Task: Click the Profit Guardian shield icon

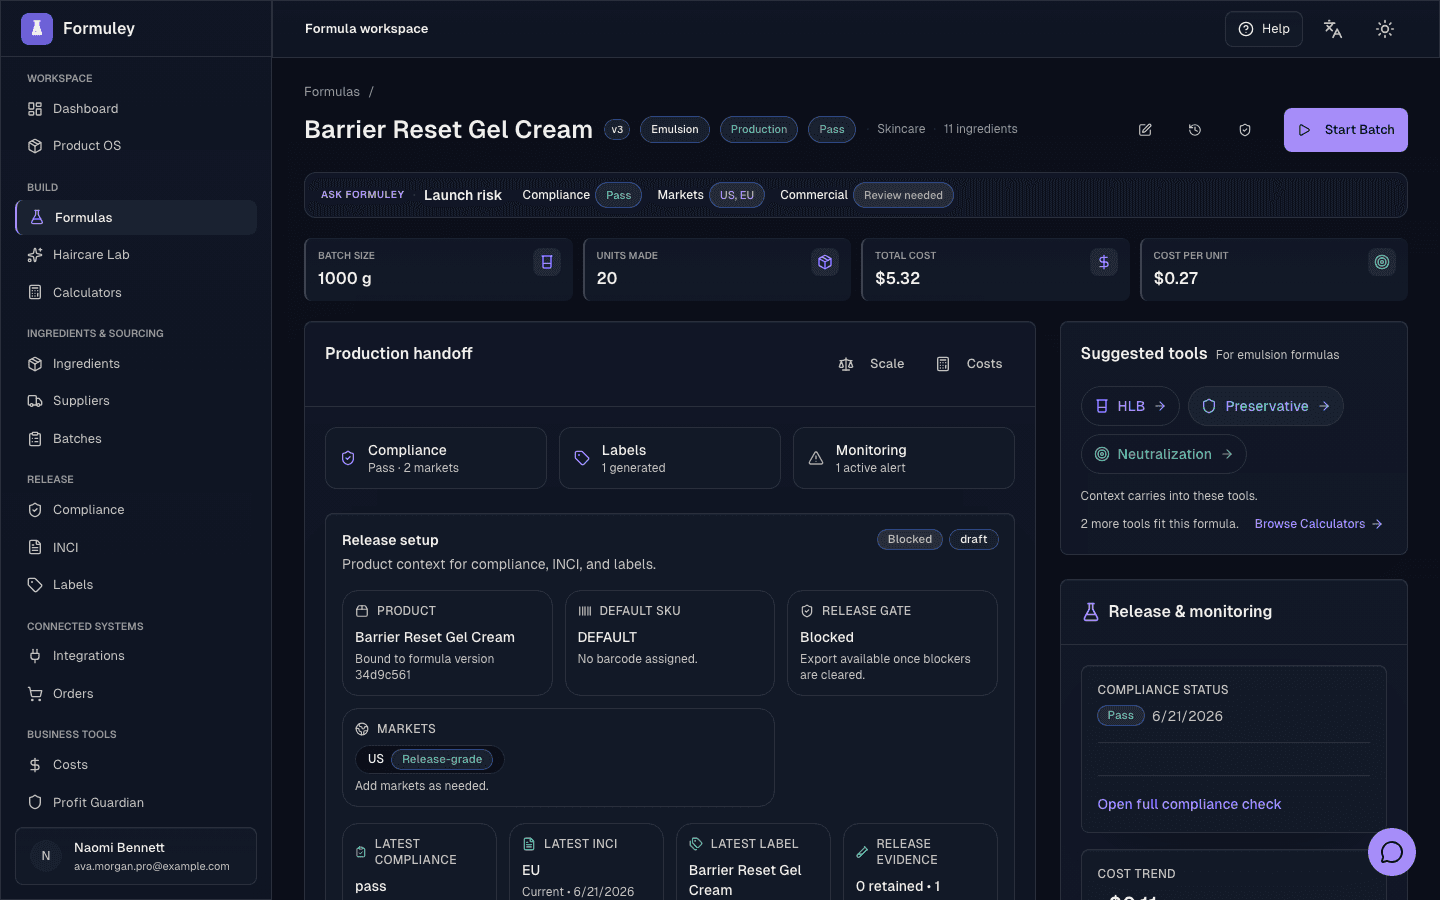Action: pos(35,803)
